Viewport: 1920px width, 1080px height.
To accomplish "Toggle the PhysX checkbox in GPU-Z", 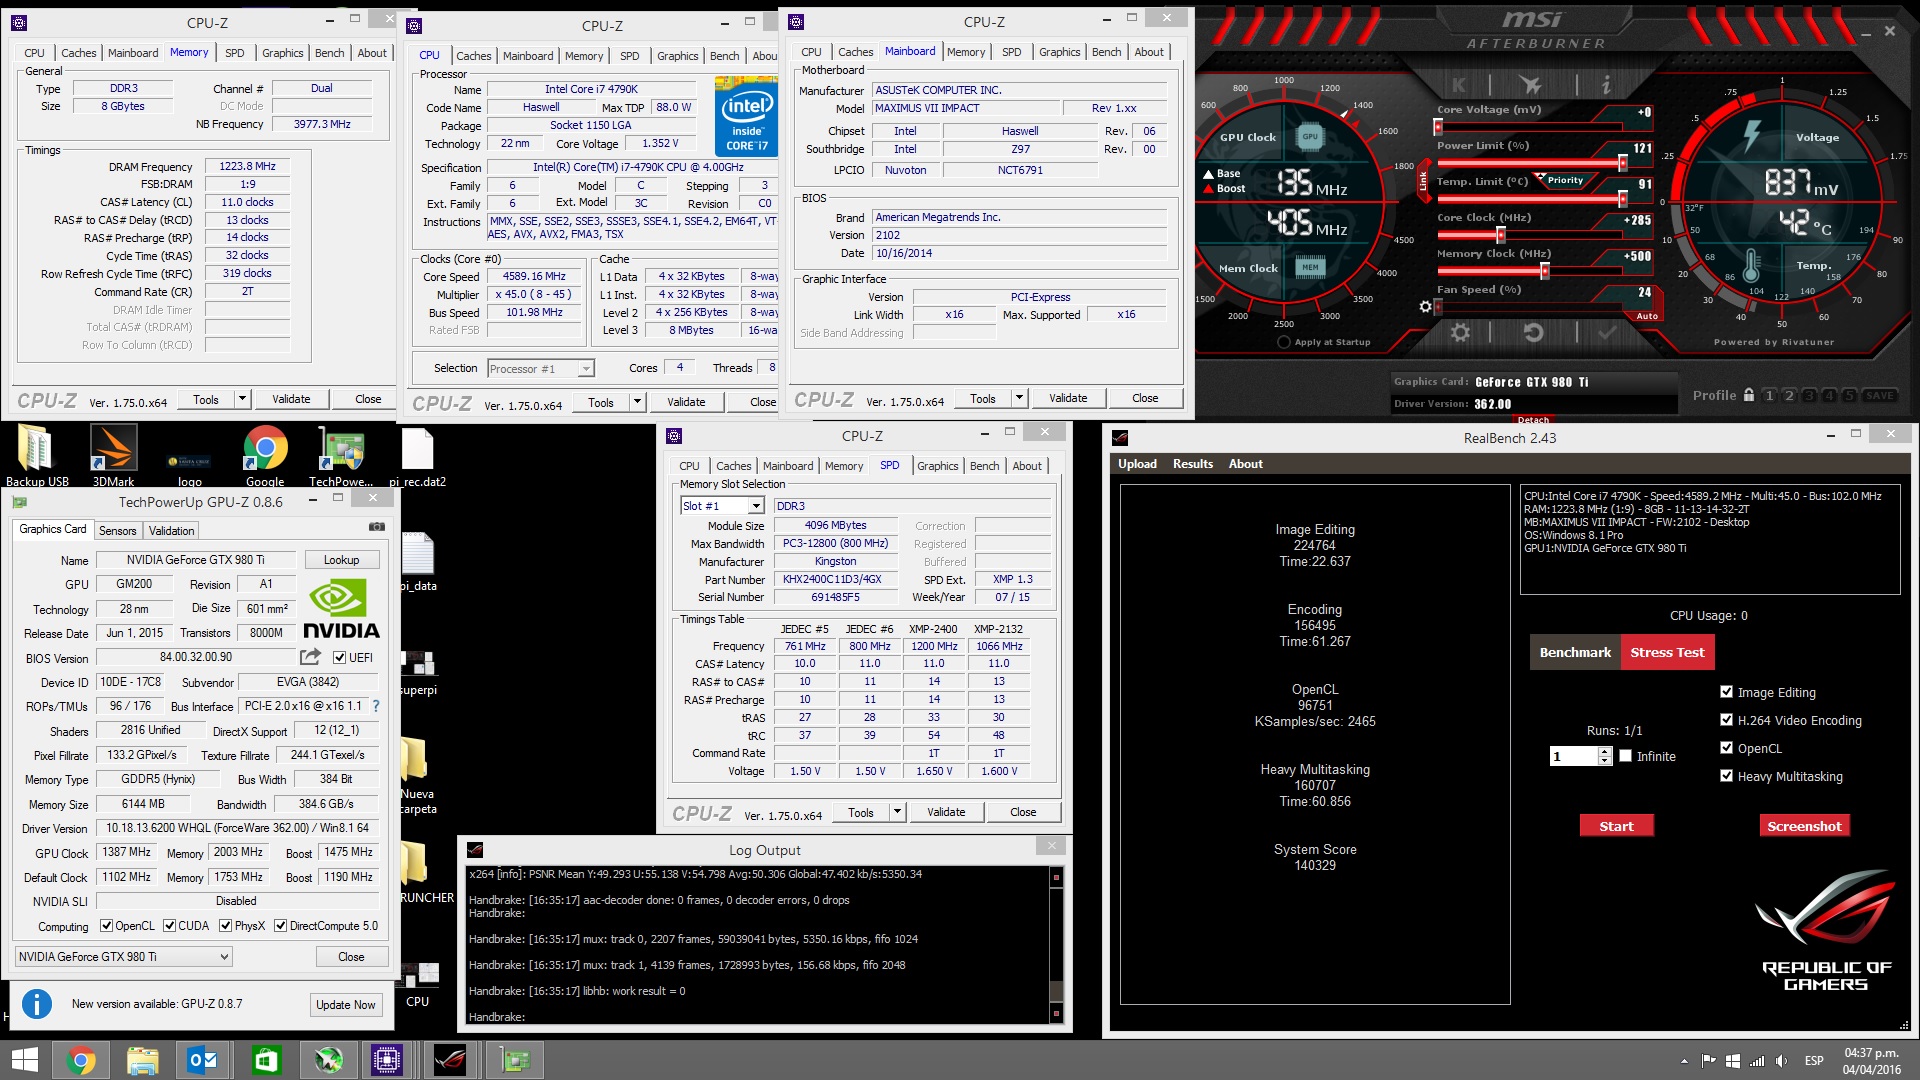I will coord(226,926).
